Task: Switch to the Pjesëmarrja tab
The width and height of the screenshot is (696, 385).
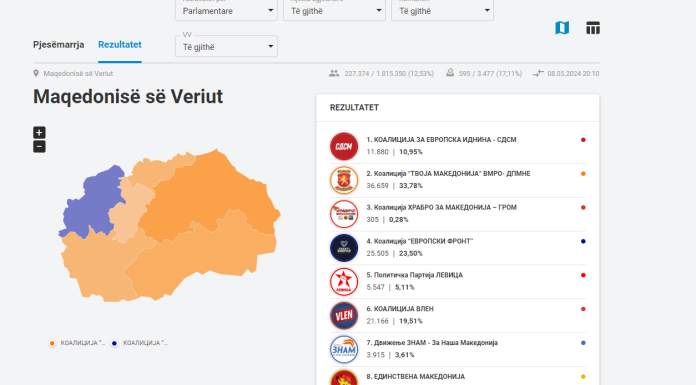Action: pyautogui.click(x=59, y=45)
